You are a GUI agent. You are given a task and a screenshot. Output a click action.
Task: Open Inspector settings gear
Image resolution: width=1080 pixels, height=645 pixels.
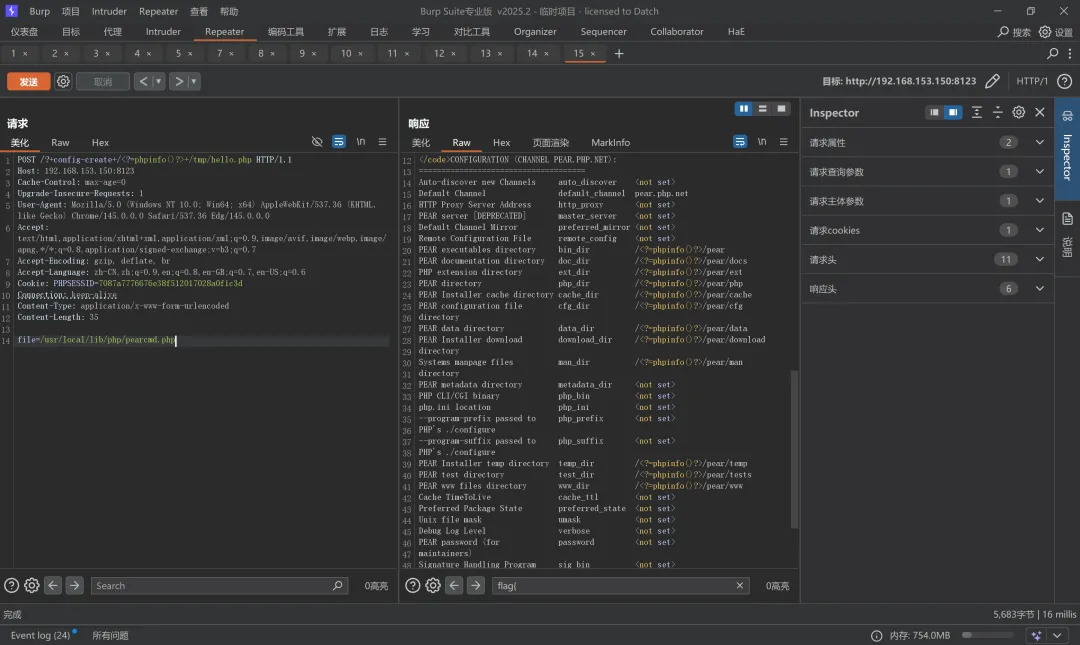tap(1018, 113)
